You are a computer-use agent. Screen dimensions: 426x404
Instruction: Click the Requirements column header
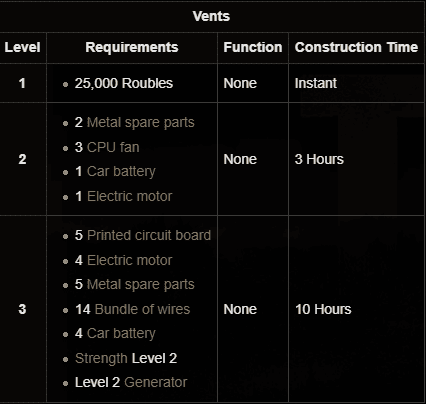click(x=132, y=47)
